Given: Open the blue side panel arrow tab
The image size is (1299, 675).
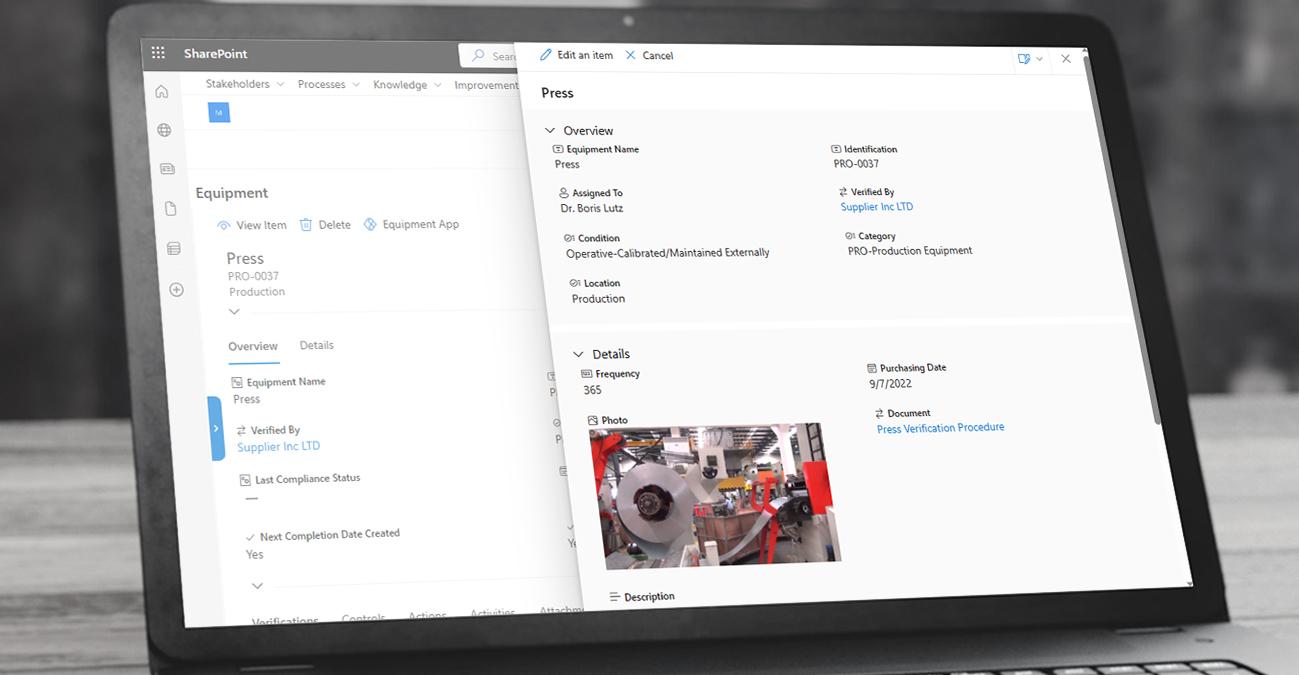Looking at the screenshot, I should coord(216,428).
